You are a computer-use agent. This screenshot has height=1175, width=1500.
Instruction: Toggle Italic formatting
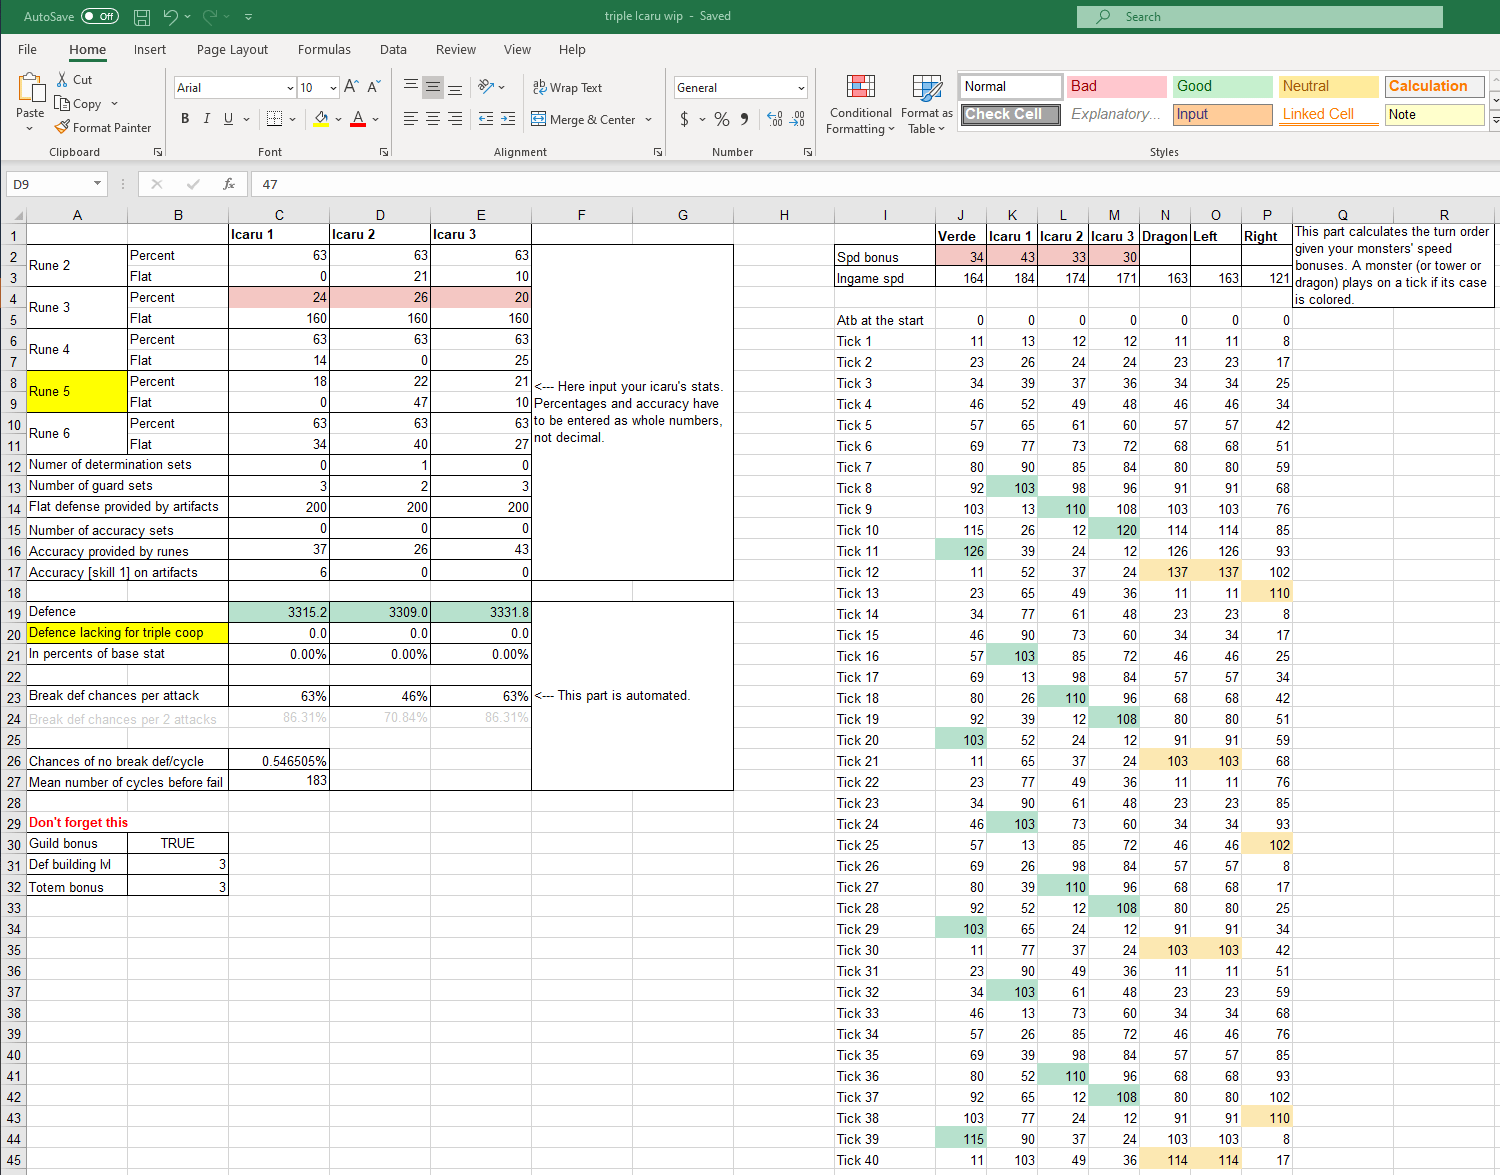pyautogui.click(x=207, y=119)
